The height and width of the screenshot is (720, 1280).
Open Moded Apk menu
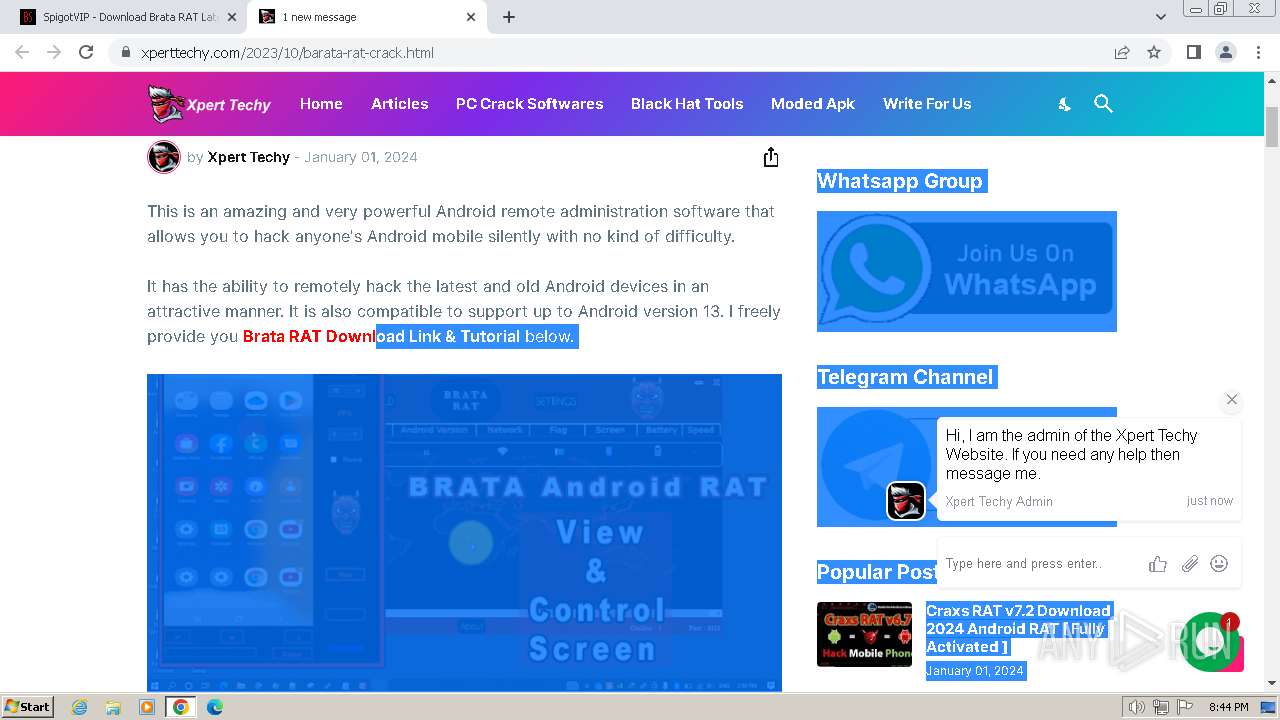(x=813, y=104)
